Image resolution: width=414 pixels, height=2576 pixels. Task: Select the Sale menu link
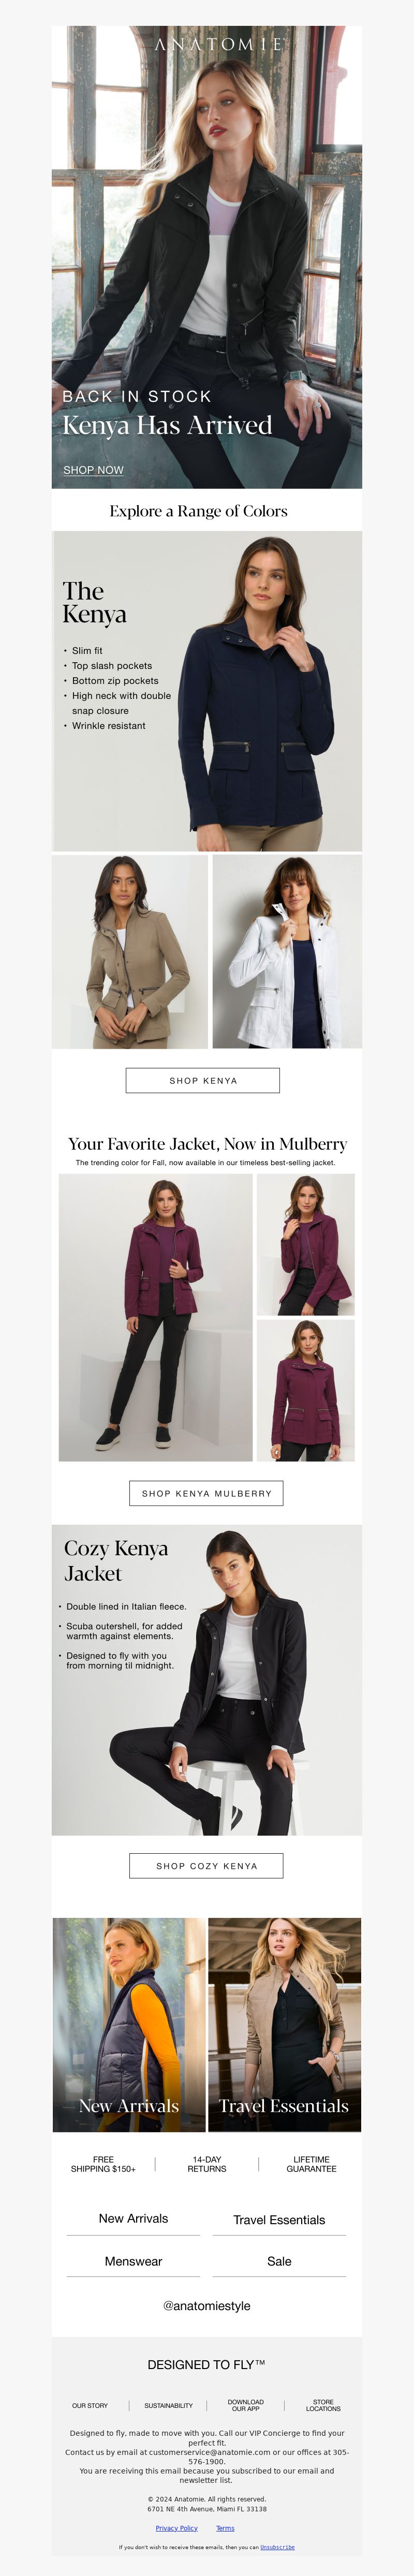coord(279,2261)
